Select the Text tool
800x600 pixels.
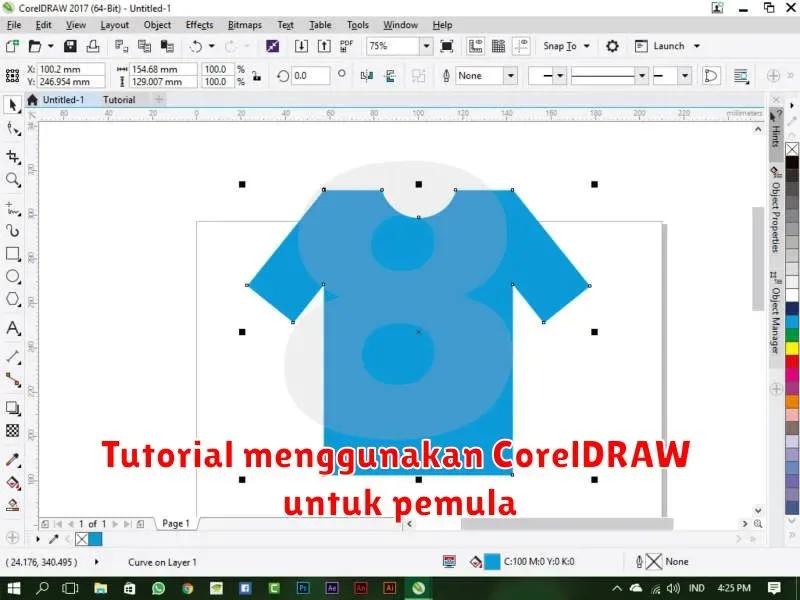pyautogui.click(x=13, y=328)
